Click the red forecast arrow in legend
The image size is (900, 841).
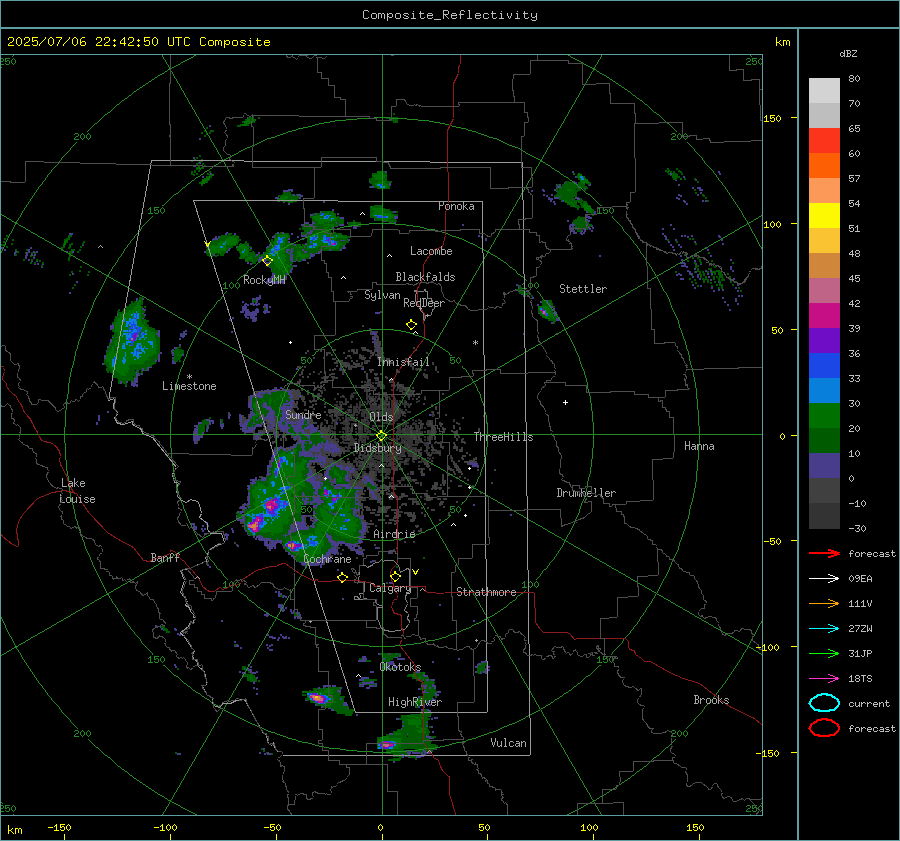pyautogui.click(x=824, y=553)
